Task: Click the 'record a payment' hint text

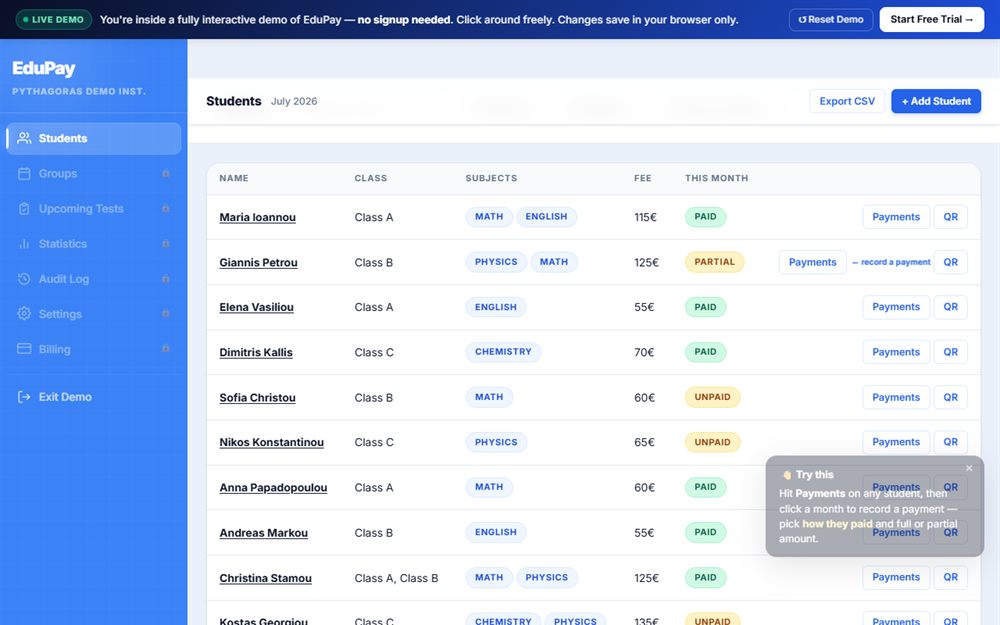Action: (891, 262)
